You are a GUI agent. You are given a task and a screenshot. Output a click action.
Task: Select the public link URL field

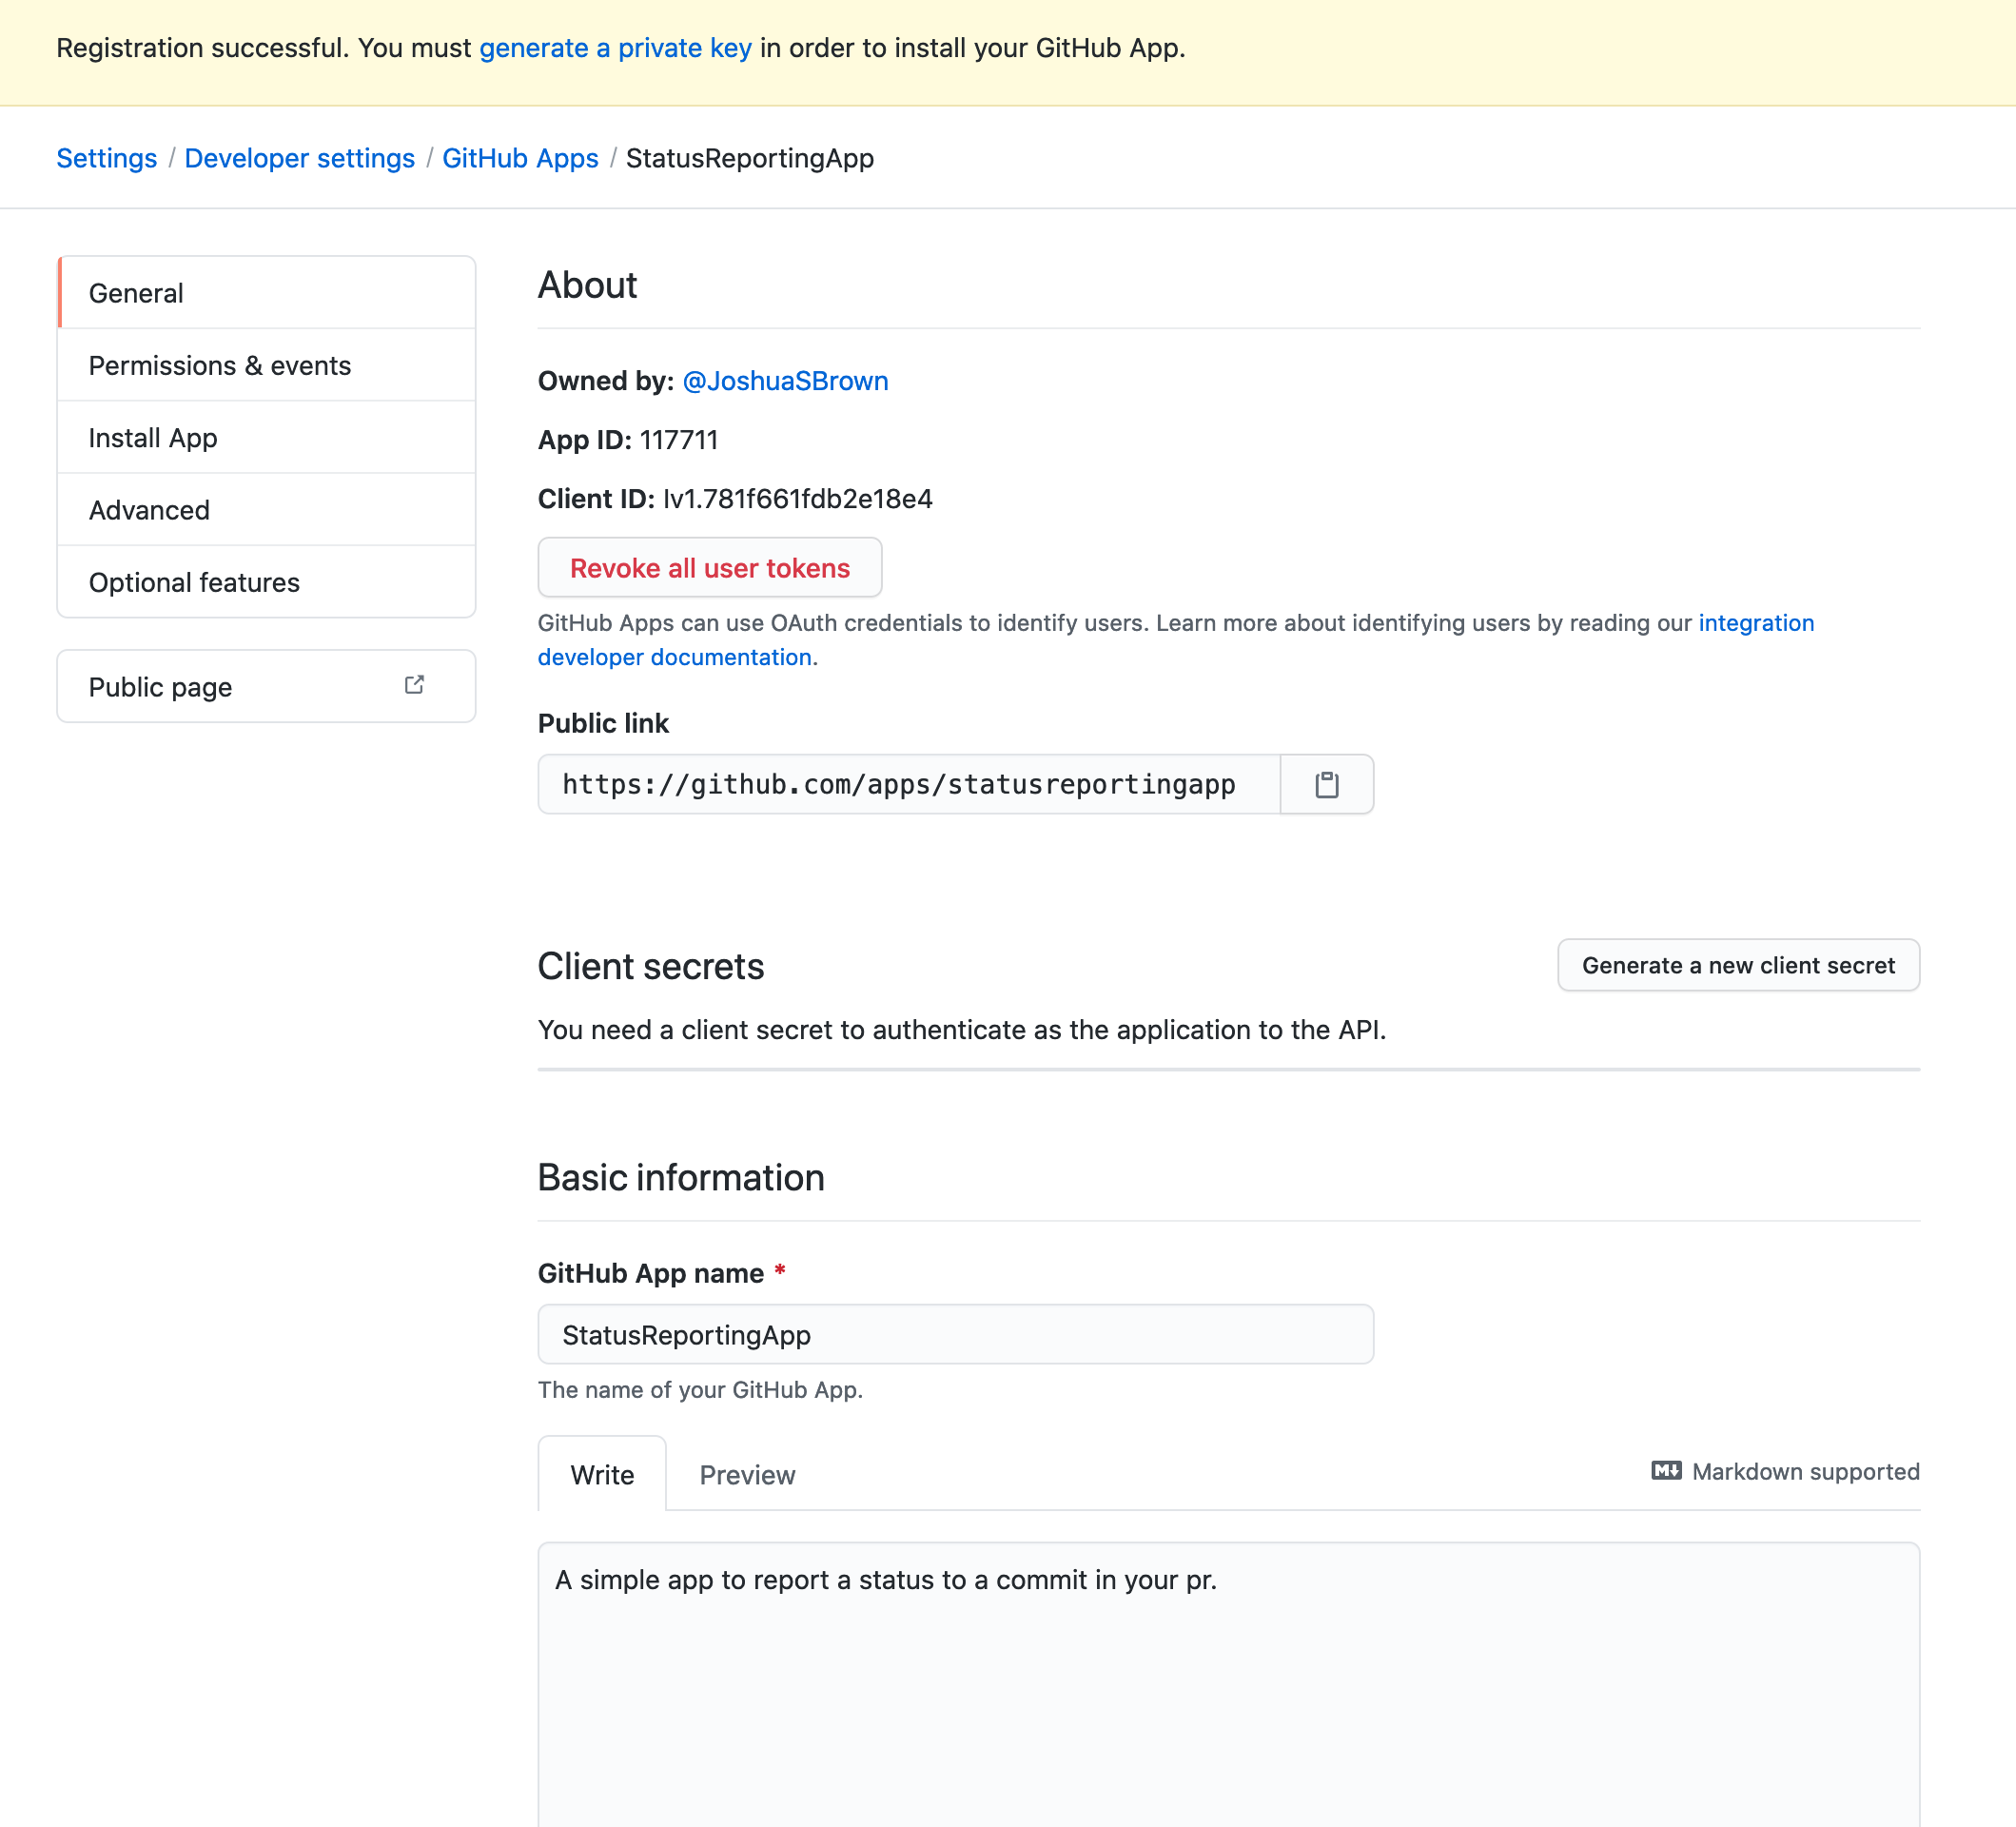point(909,785)
